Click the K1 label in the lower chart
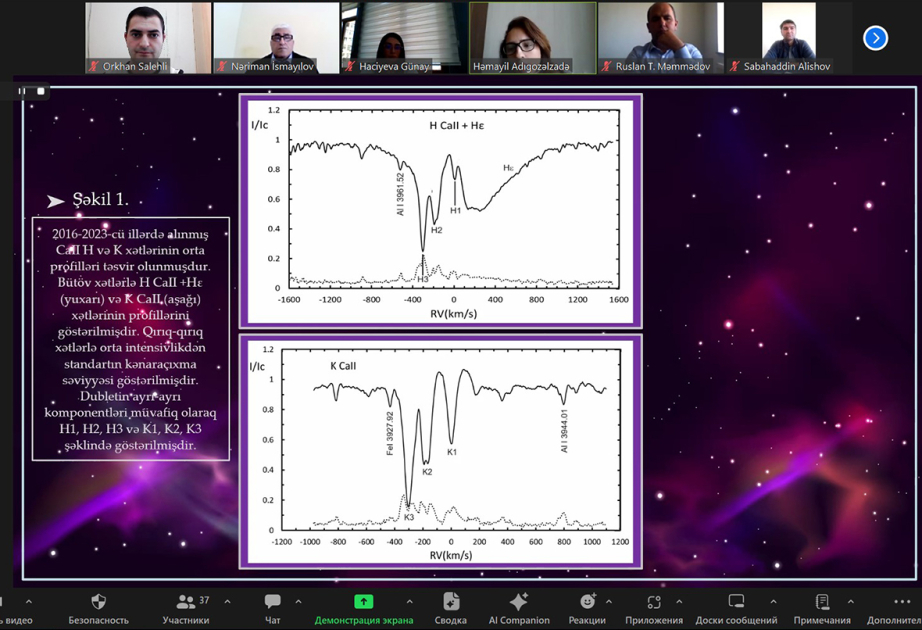922x630 pixels. [452, 452]
